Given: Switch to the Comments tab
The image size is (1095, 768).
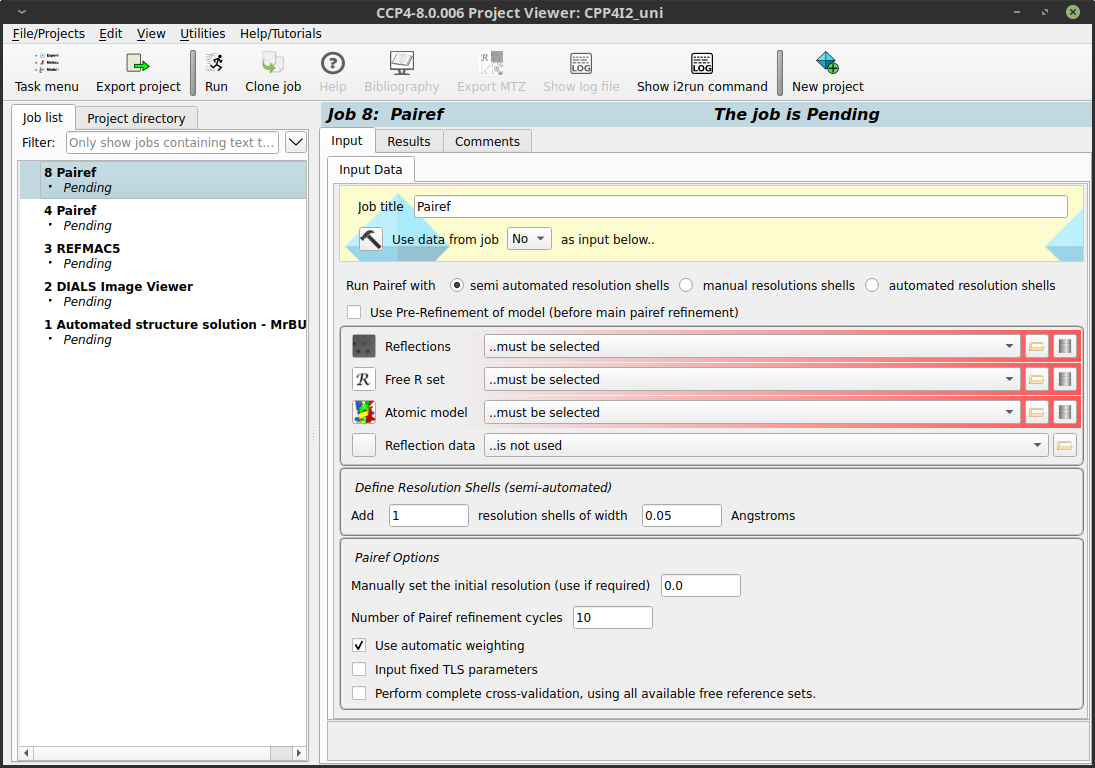Looking at the screenshot, I should tap(487, 141).
